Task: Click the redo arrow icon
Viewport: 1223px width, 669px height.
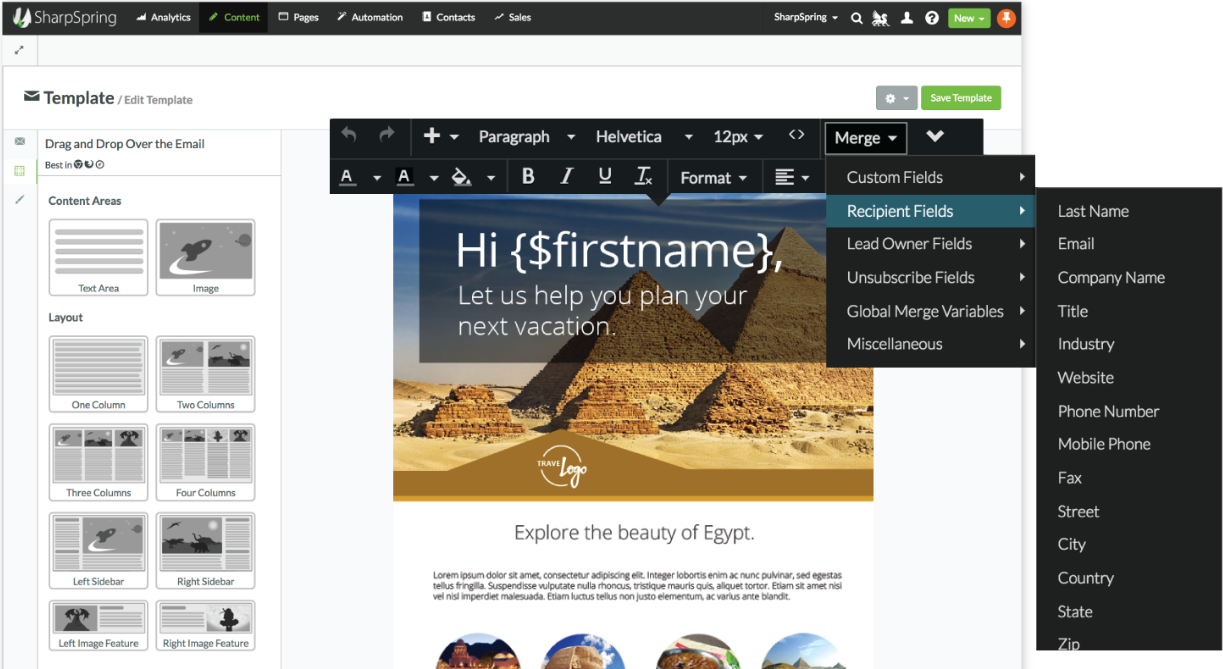Action: coord(387,135)
